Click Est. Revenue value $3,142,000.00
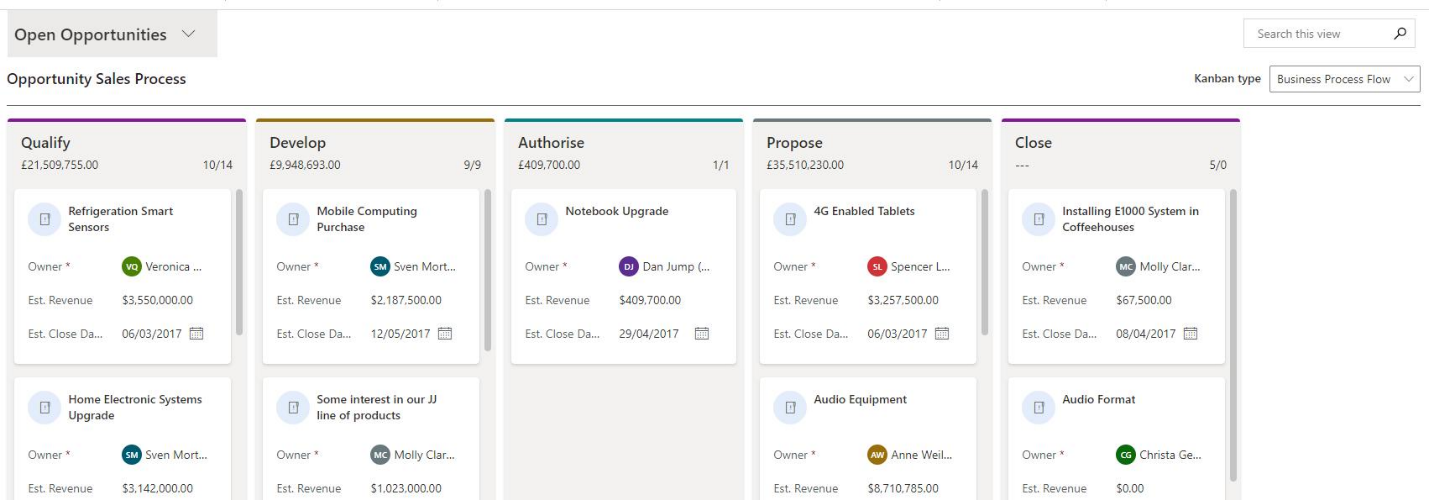The width and height of the screenshot is (1429, 500). tap(157, 488)
